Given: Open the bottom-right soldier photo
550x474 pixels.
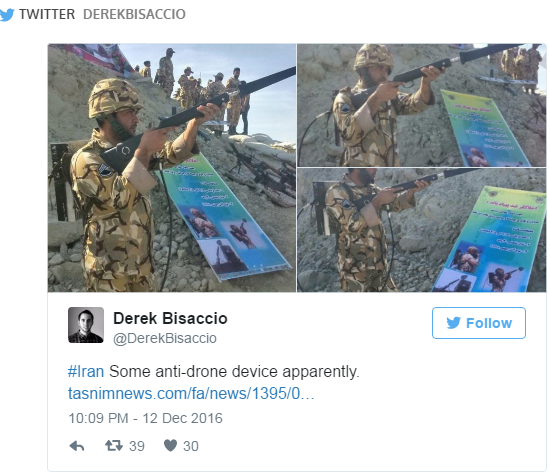Looking at the screenshot, I should (x=422, y=230).
